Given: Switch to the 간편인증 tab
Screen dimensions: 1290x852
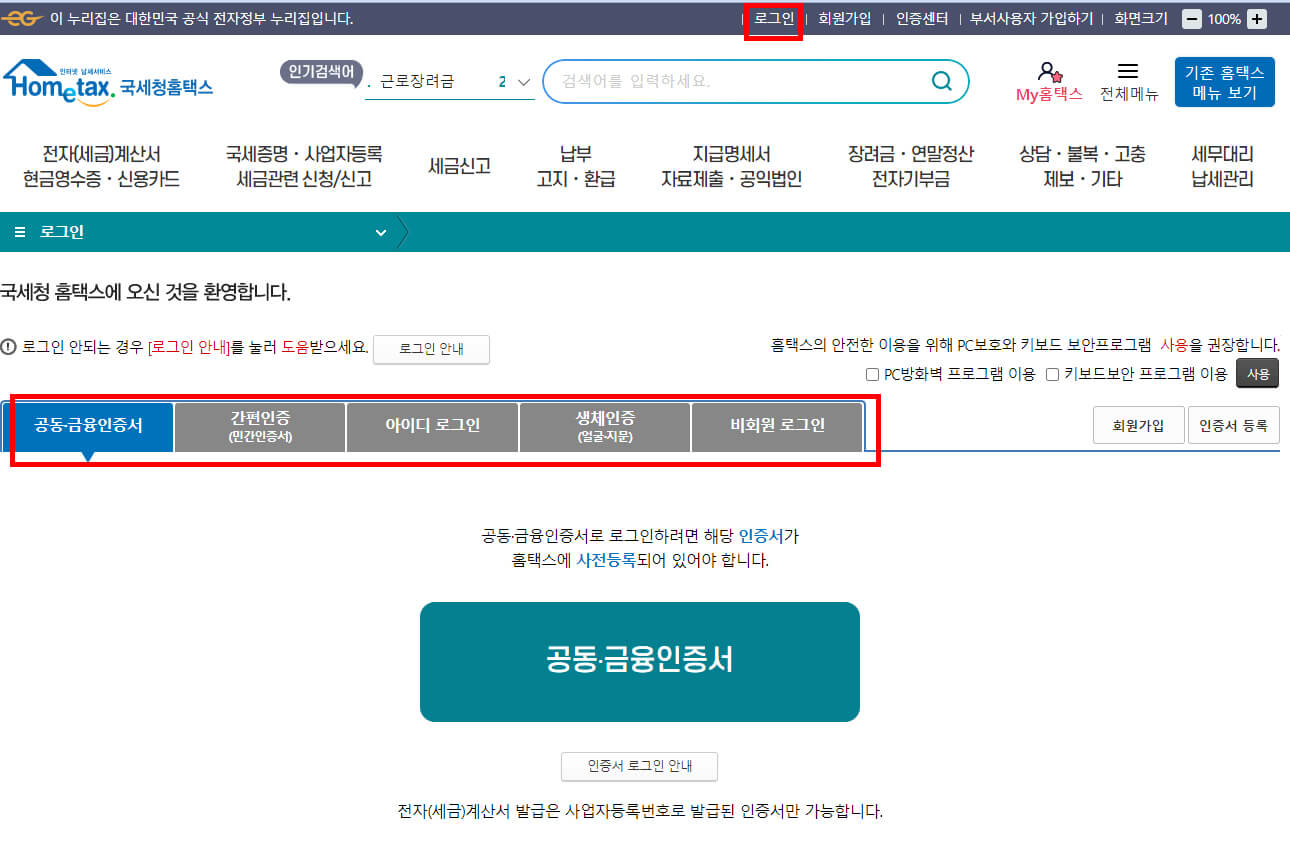Looking at the screenshot, I should (259, 425).
